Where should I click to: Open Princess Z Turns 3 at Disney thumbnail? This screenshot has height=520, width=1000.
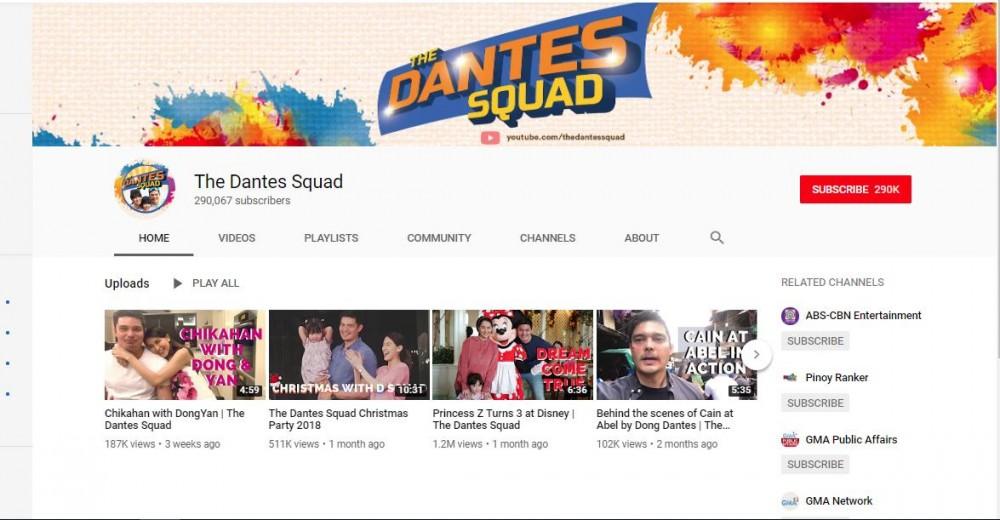[512, 355]
